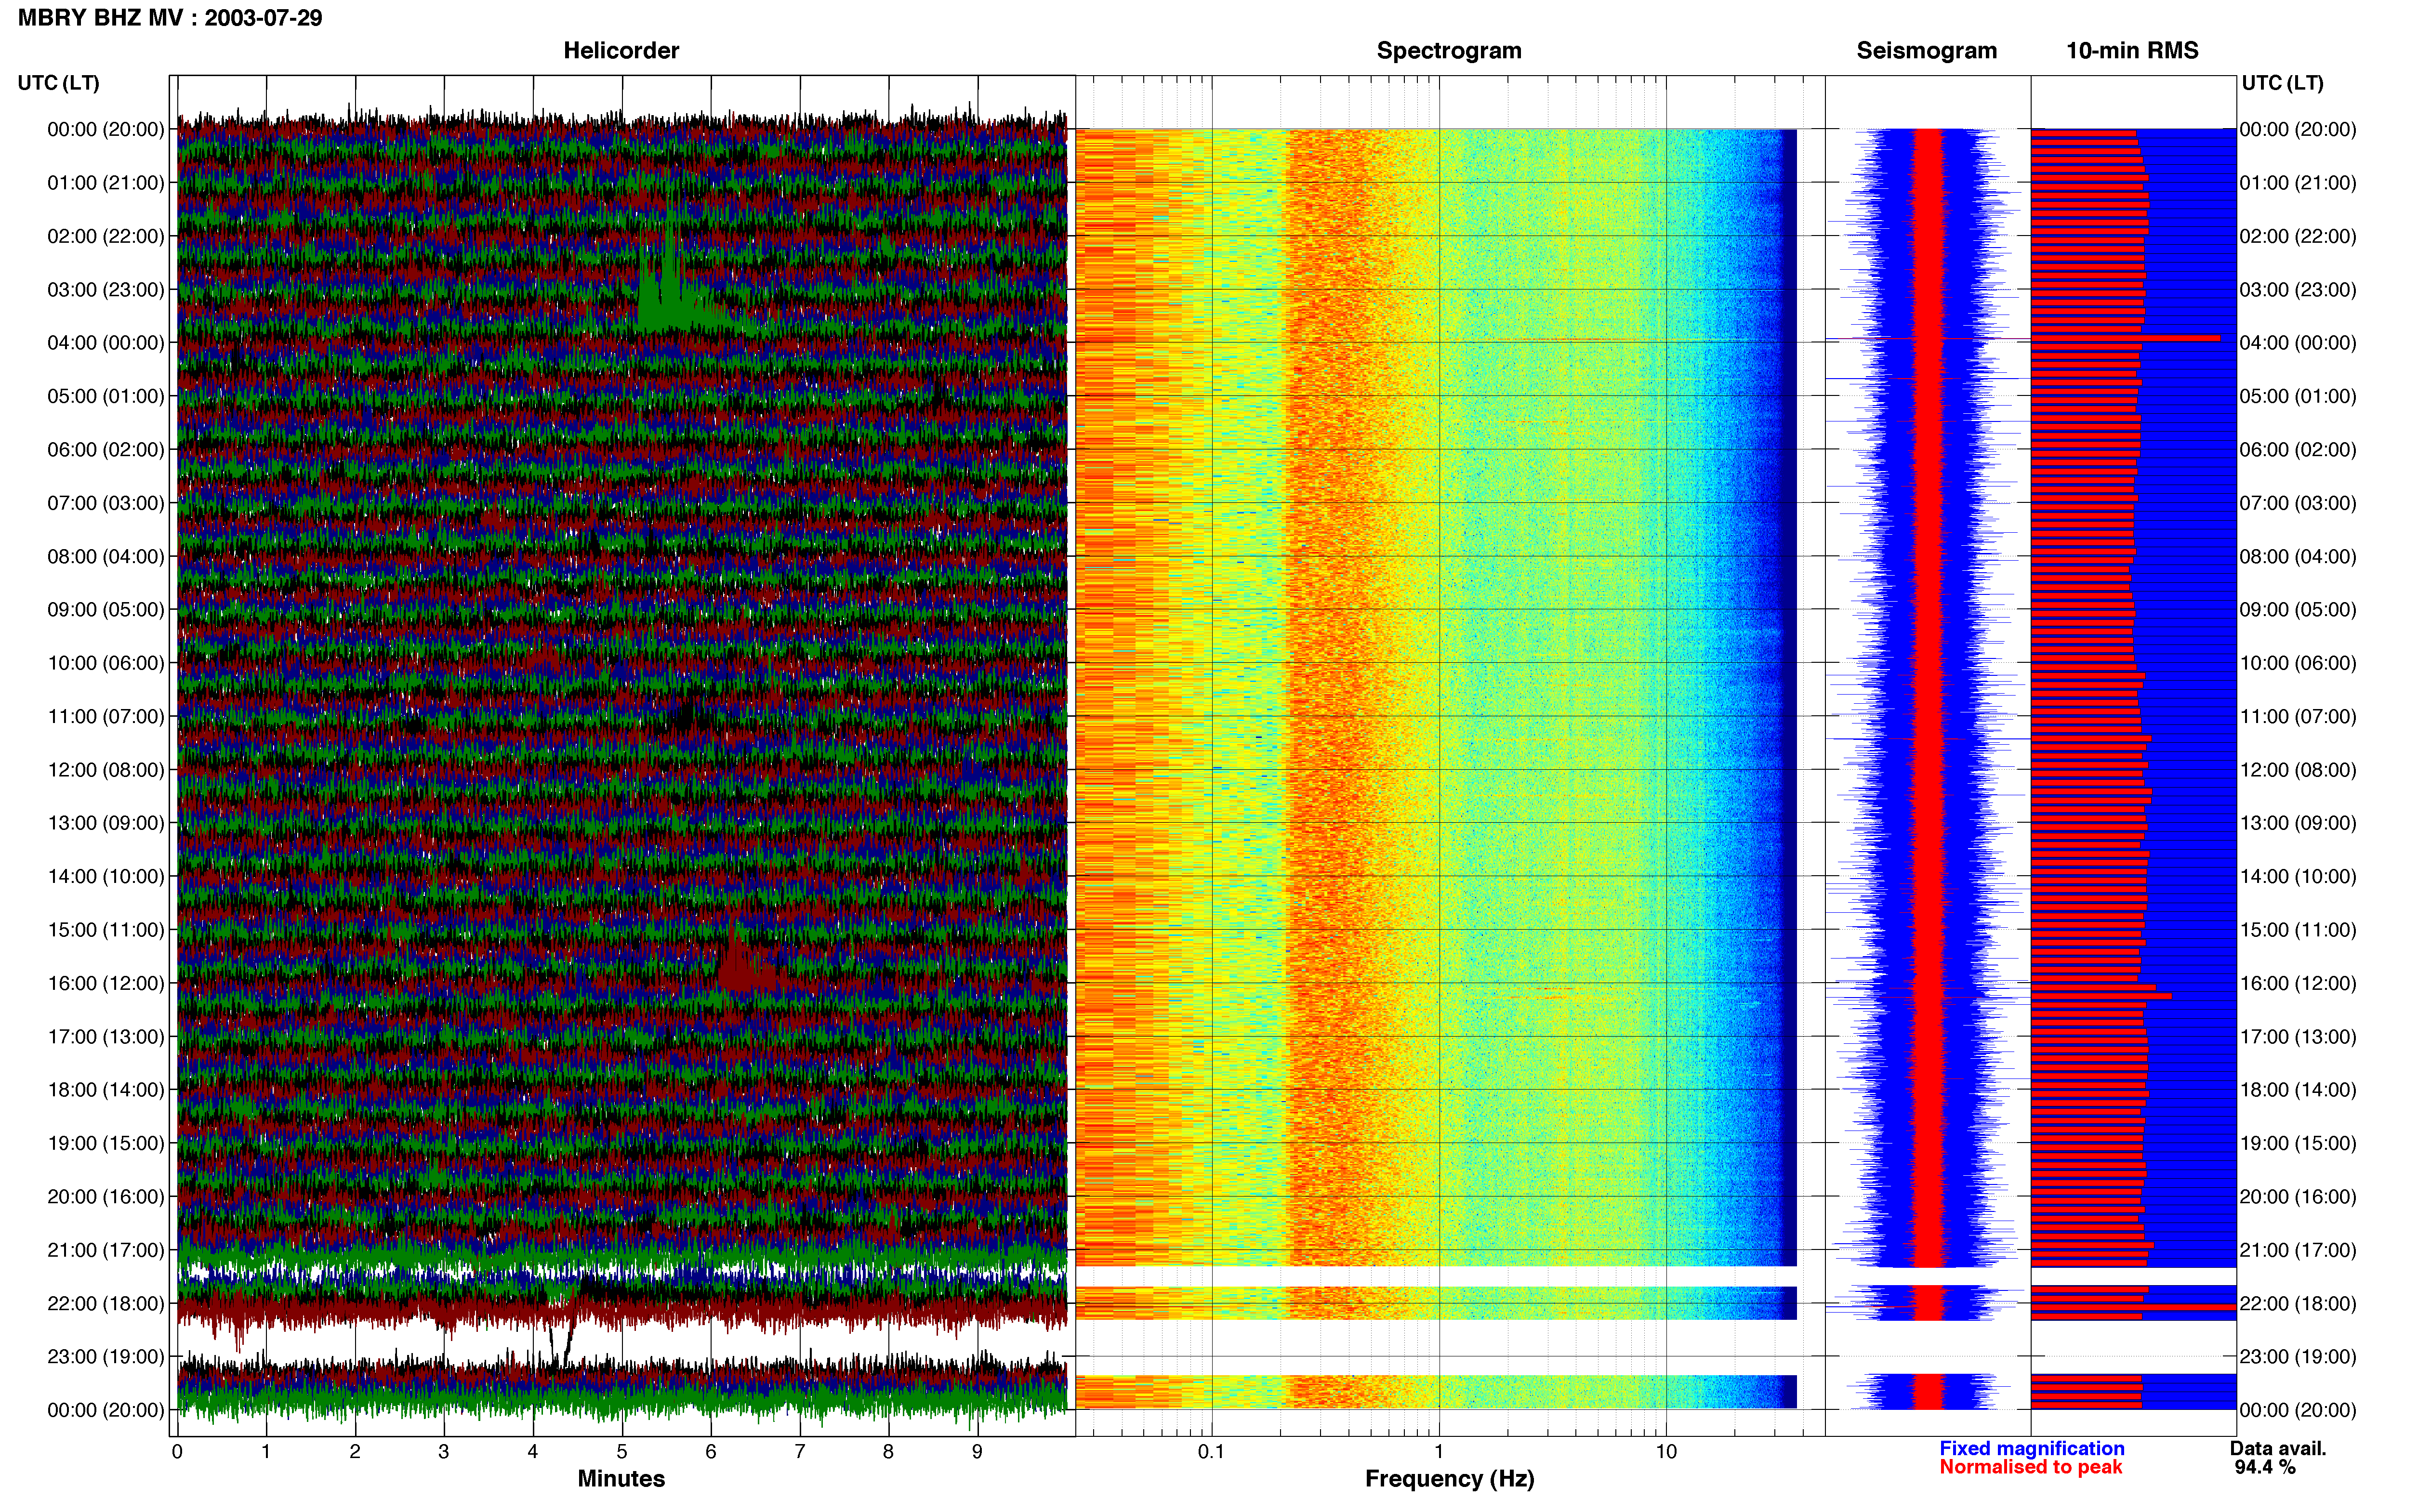Click the 'Minutes' x-axis label
Screen dimensions: 2418x1512
click(621, 1478)
